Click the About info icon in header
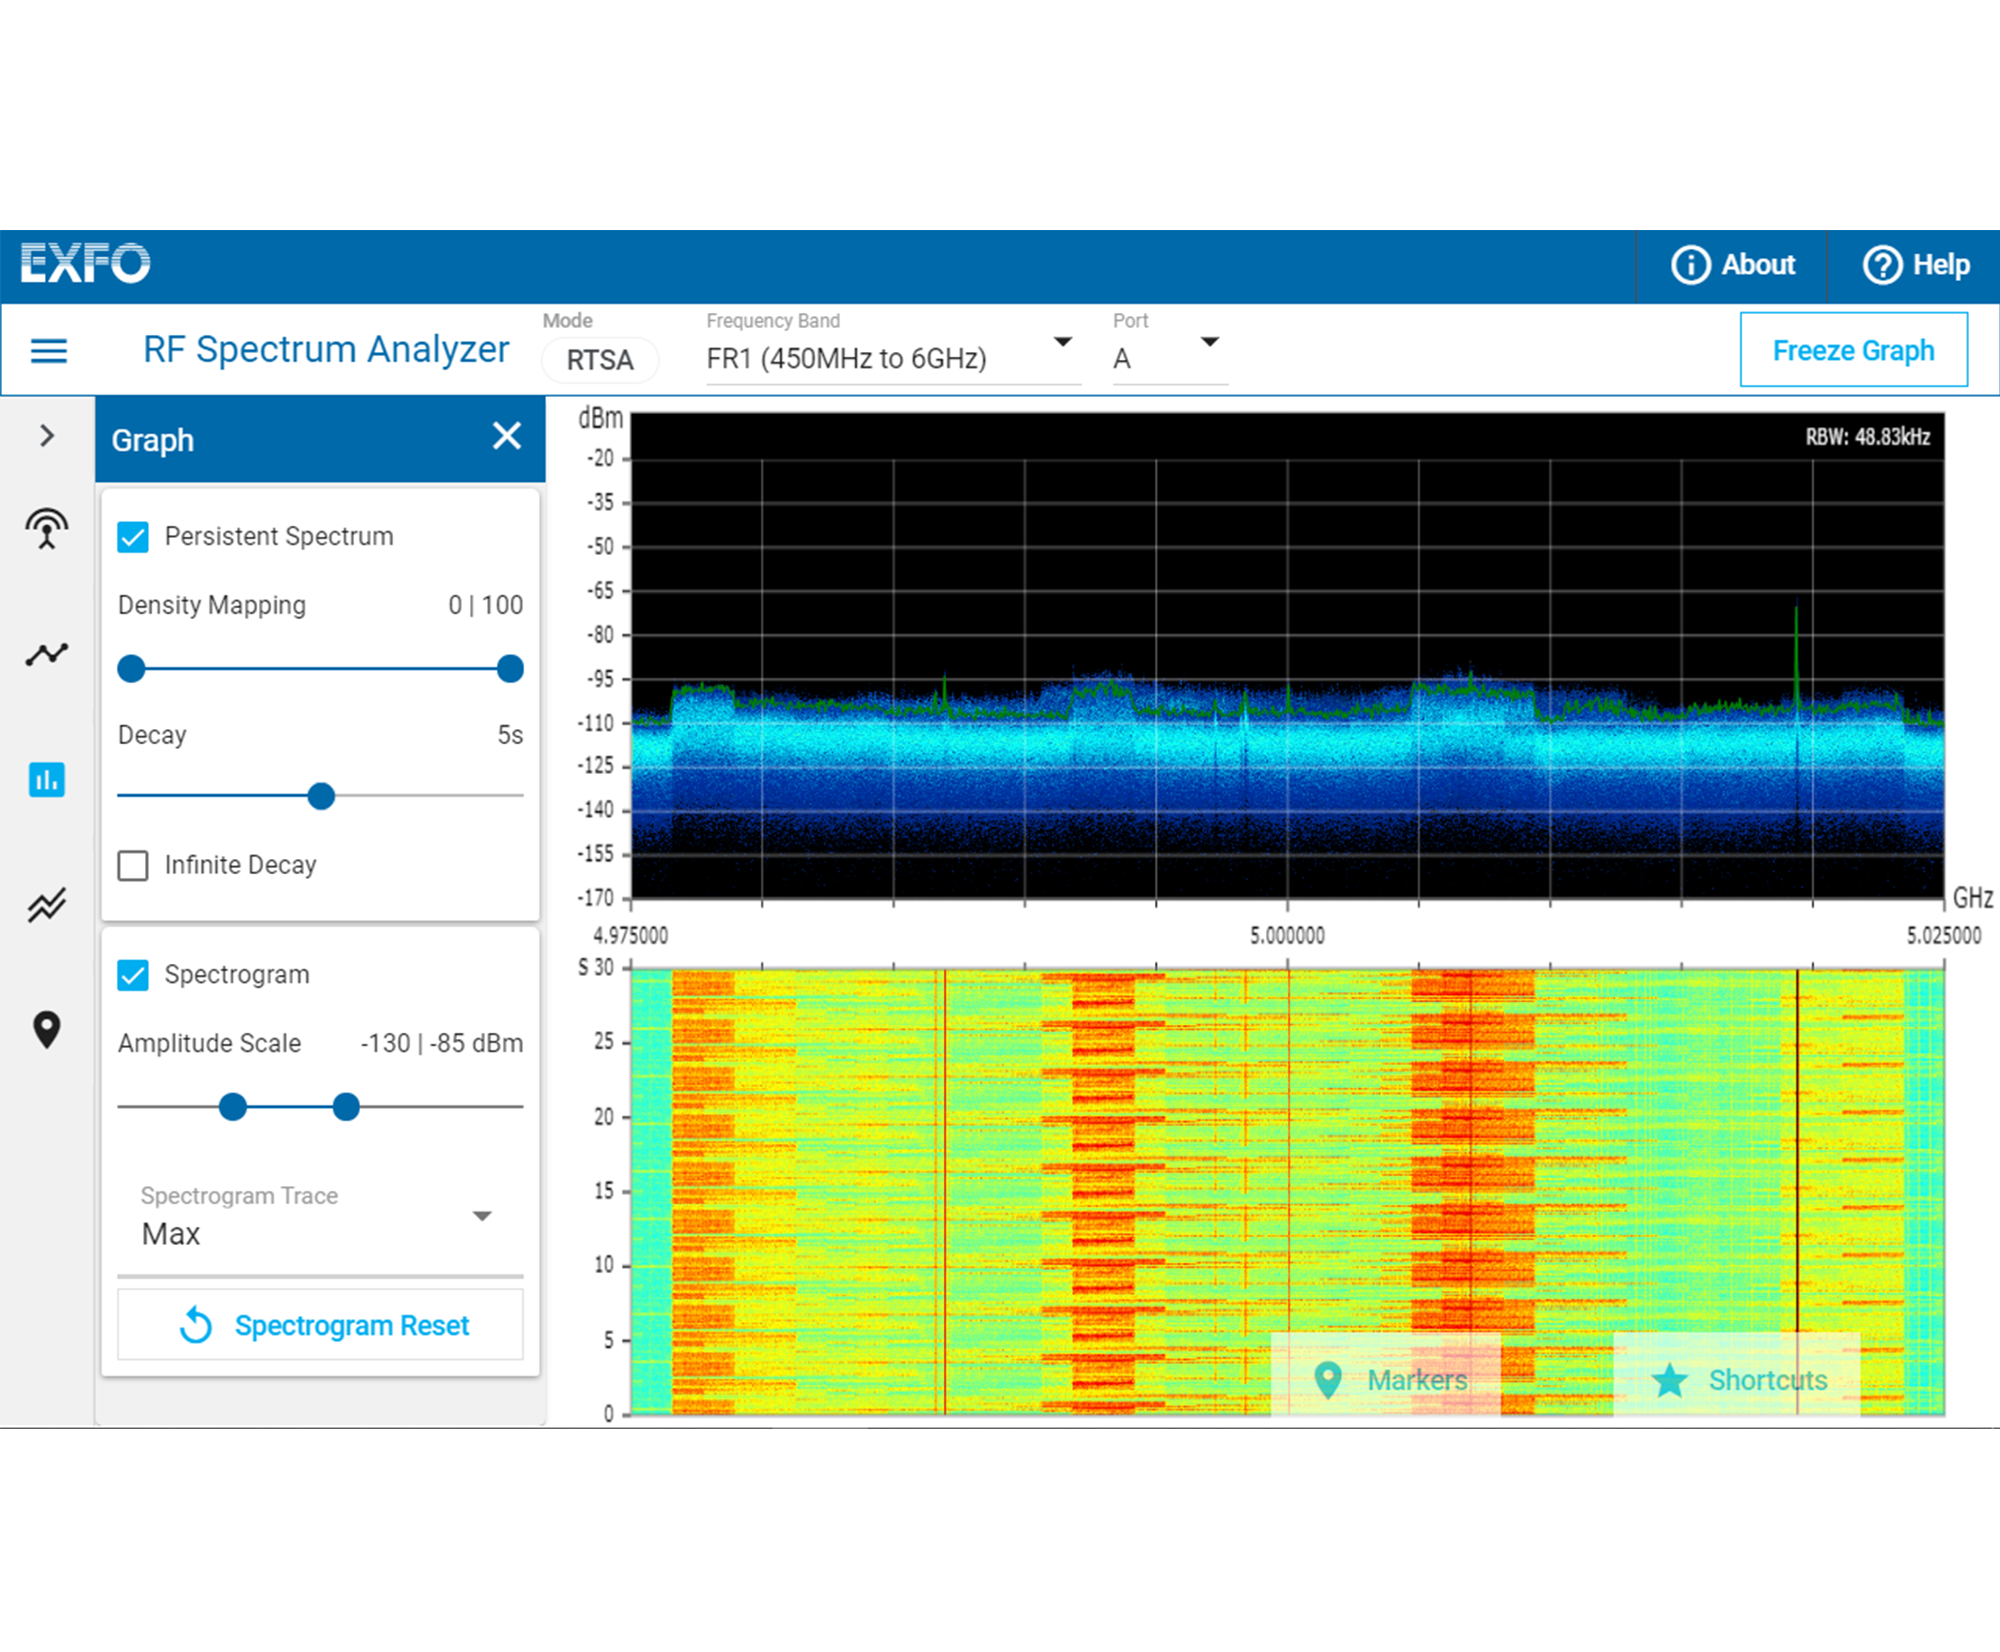The width and height of the screenshot is (2000, 1652). point(1690,264)
